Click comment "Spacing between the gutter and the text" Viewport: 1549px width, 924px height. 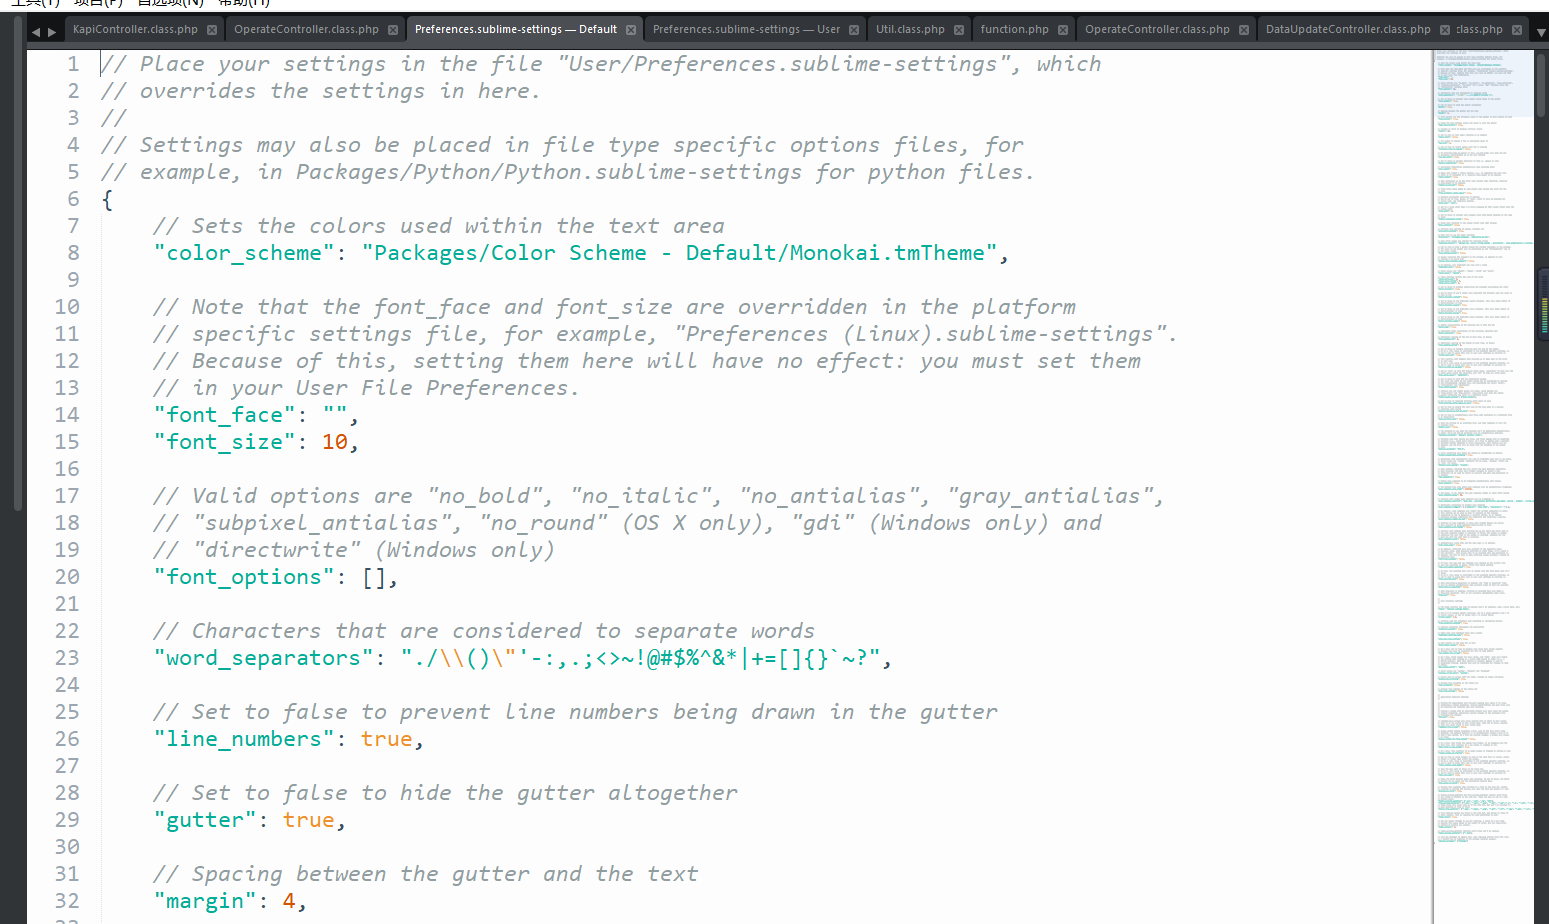(x=426, y=874)
